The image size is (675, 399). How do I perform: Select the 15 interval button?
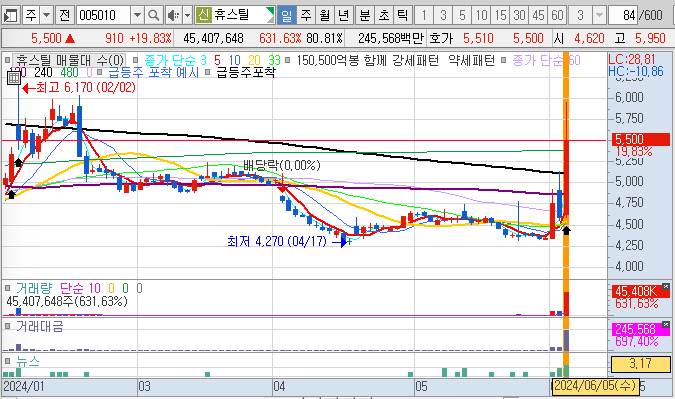click(x=500, y=15)
